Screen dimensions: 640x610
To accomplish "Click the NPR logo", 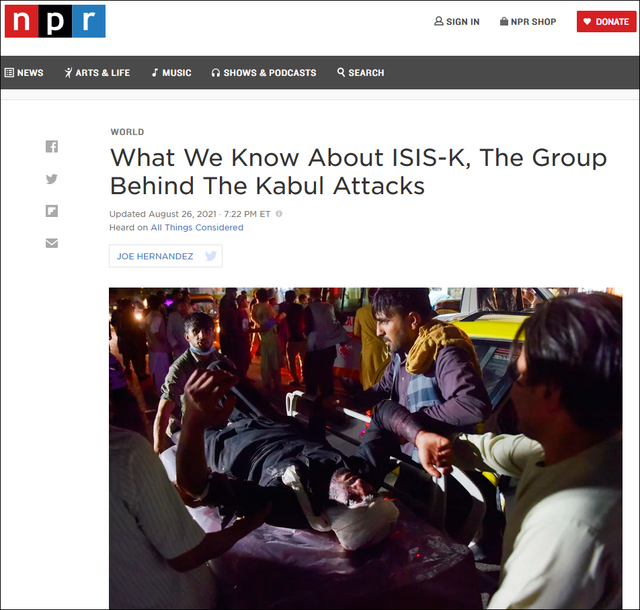I will pyautogui.click(x=55, y=21).
